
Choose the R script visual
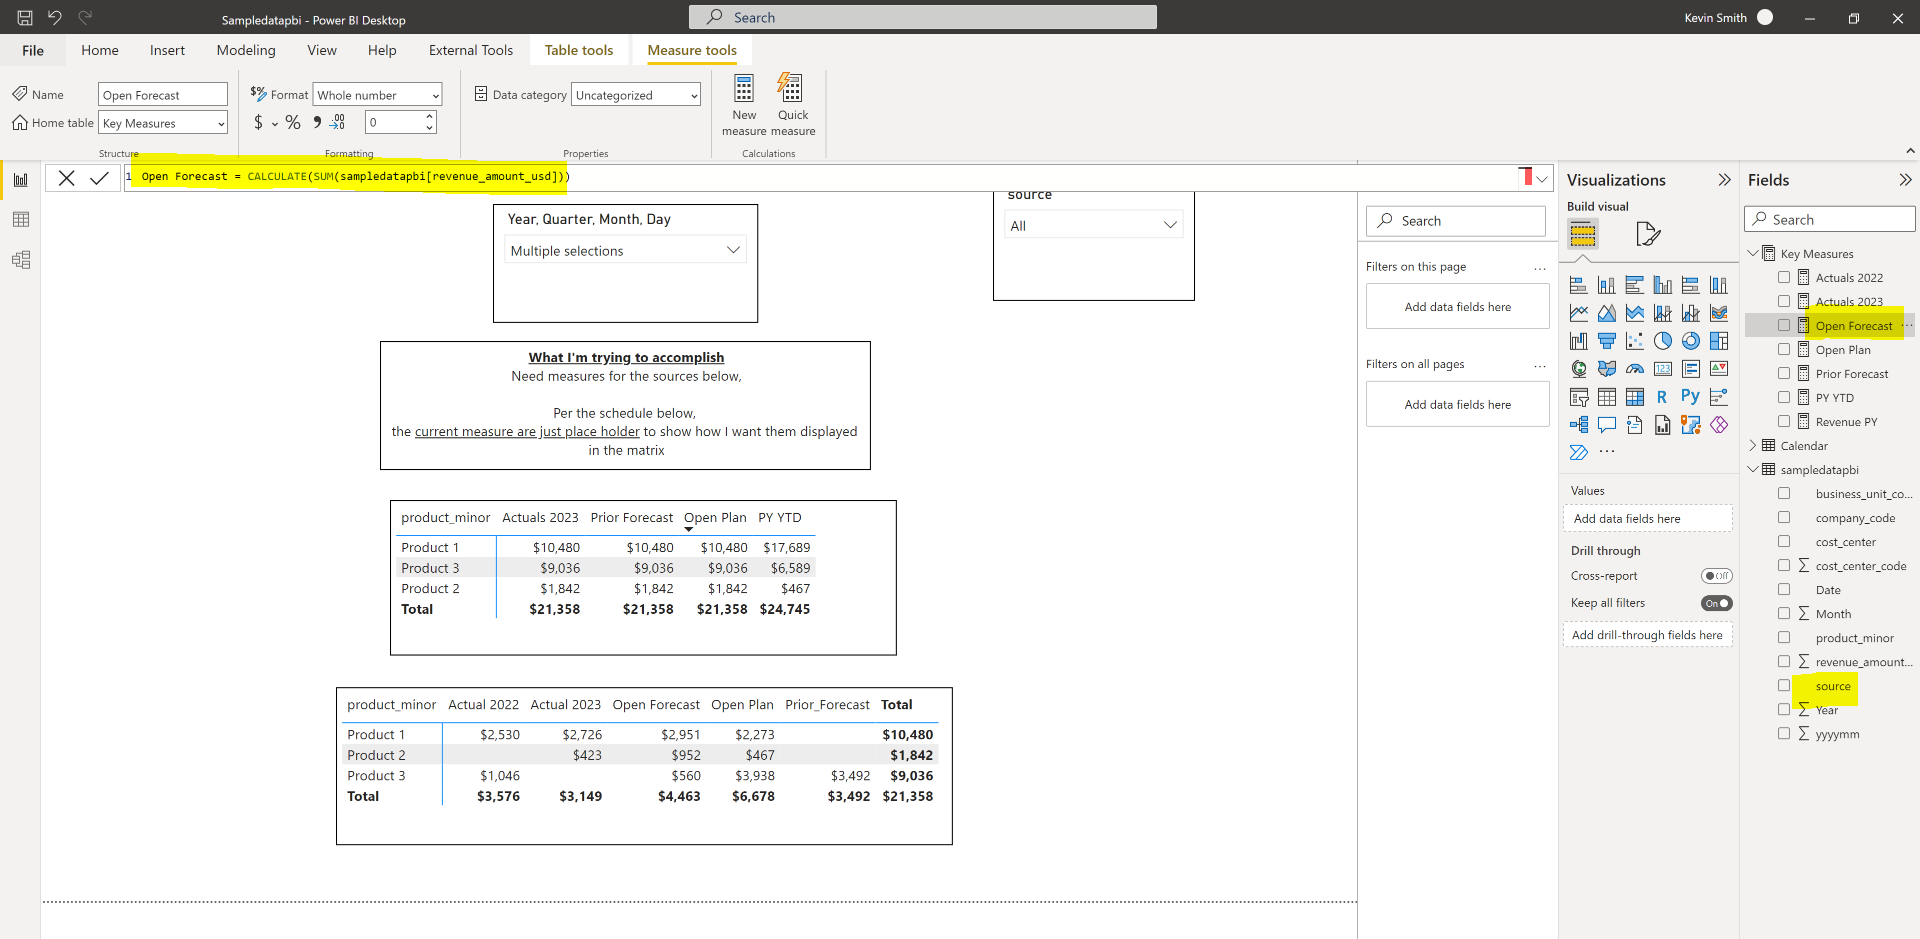point(1662,397)
